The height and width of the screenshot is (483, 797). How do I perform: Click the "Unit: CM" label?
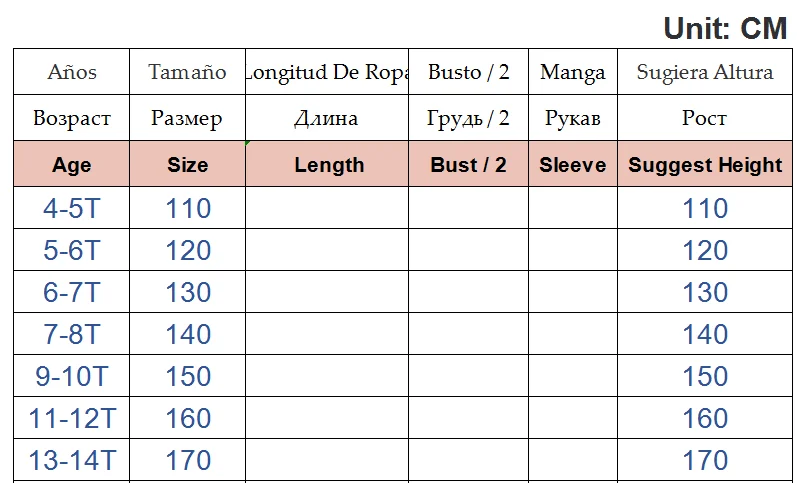[725, 28]
